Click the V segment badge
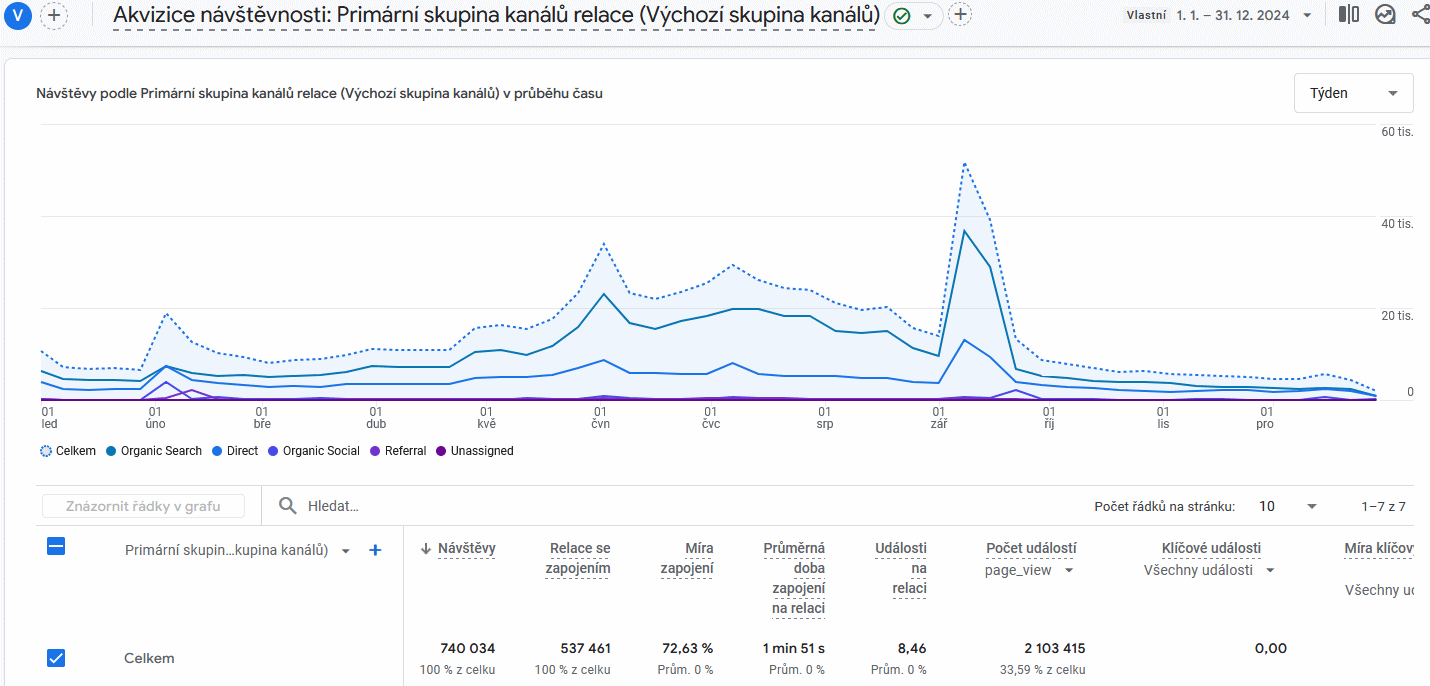This screenshot has height=686, width=1430. click(19, 15)
